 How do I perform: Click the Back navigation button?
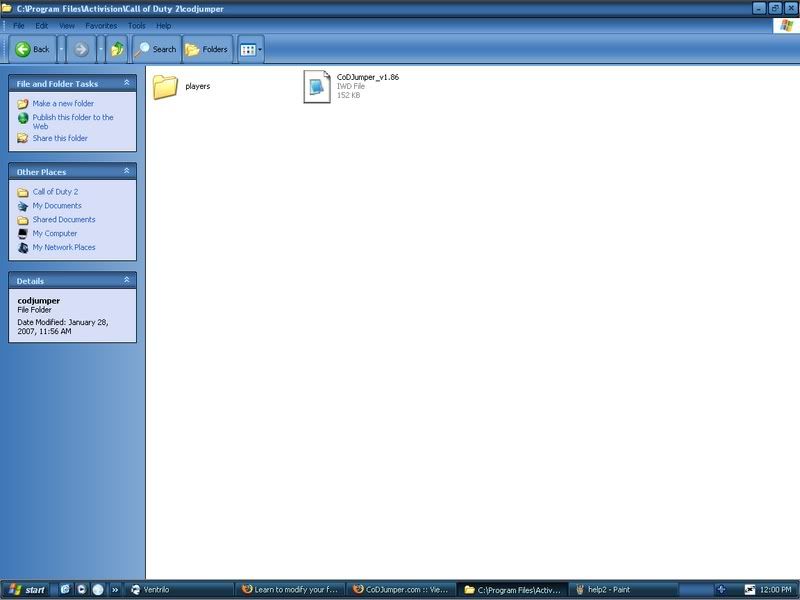point(33,49)
